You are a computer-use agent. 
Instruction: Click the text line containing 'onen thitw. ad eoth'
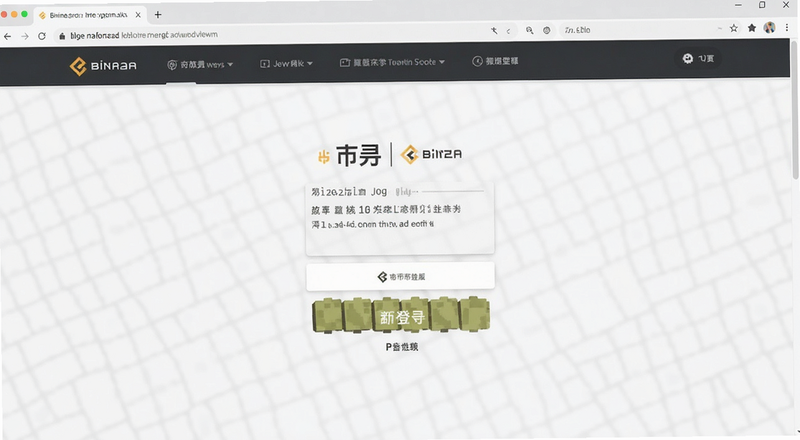coord(372,224)
